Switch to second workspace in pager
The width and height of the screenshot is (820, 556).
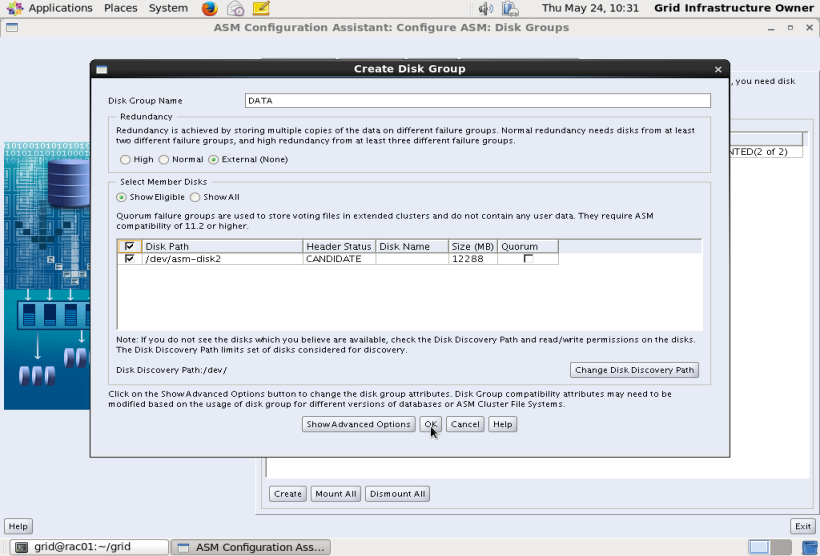pyautogui.click(x=781, y=547)
